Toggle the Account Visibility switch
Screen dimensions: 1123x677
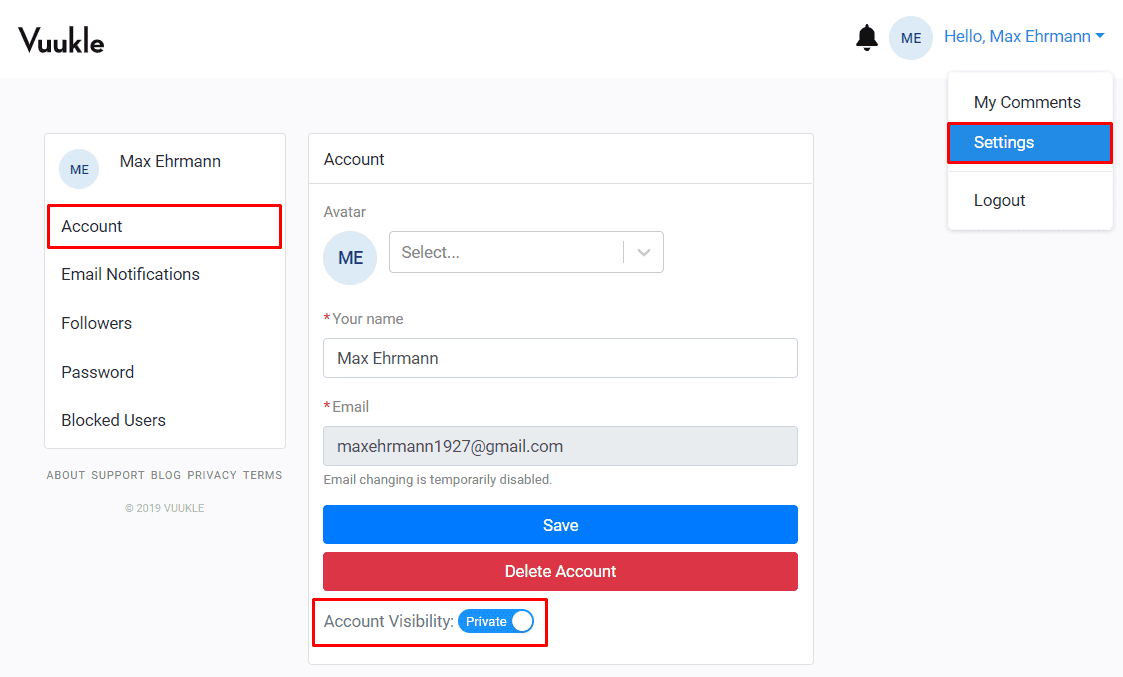pyautogui.click(x=496, y=621)
